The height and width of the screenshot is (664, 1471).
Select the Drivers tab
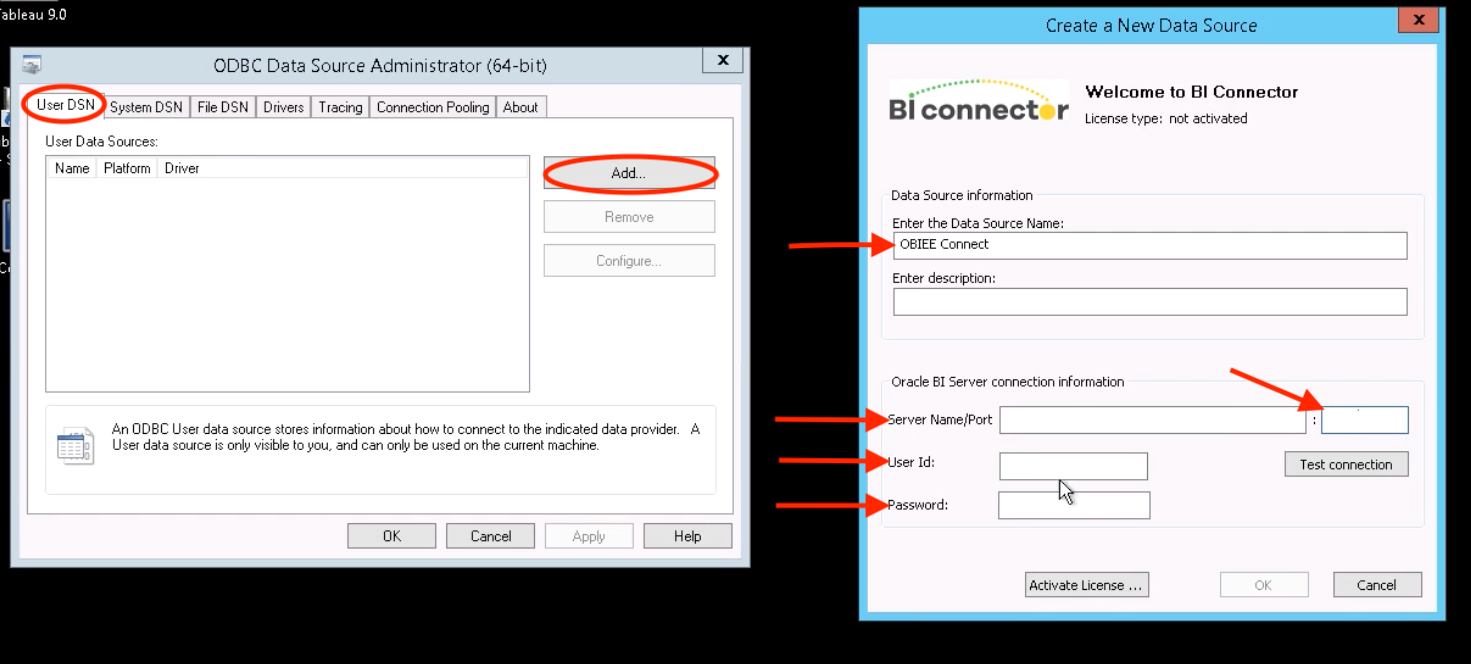pos(283,107)
